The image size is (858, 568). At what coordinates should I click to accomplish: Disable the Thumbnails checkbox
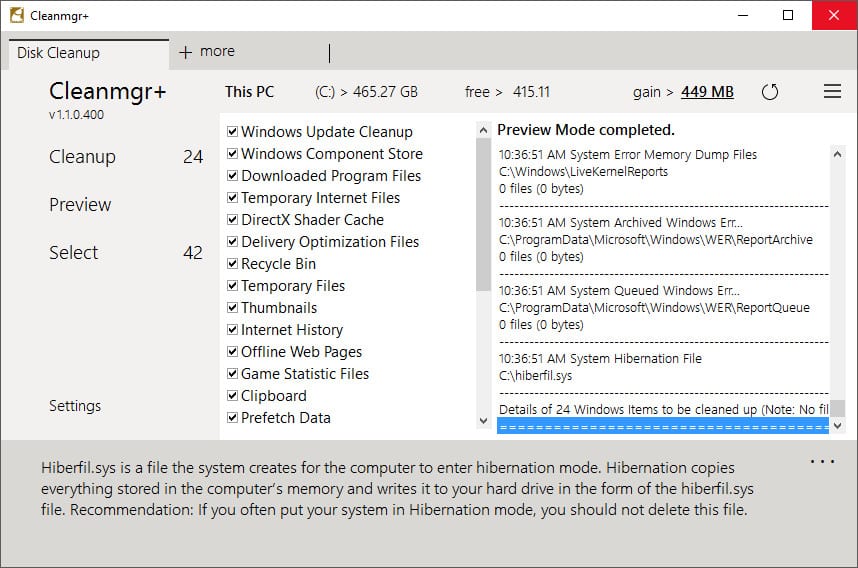point(232,308)
